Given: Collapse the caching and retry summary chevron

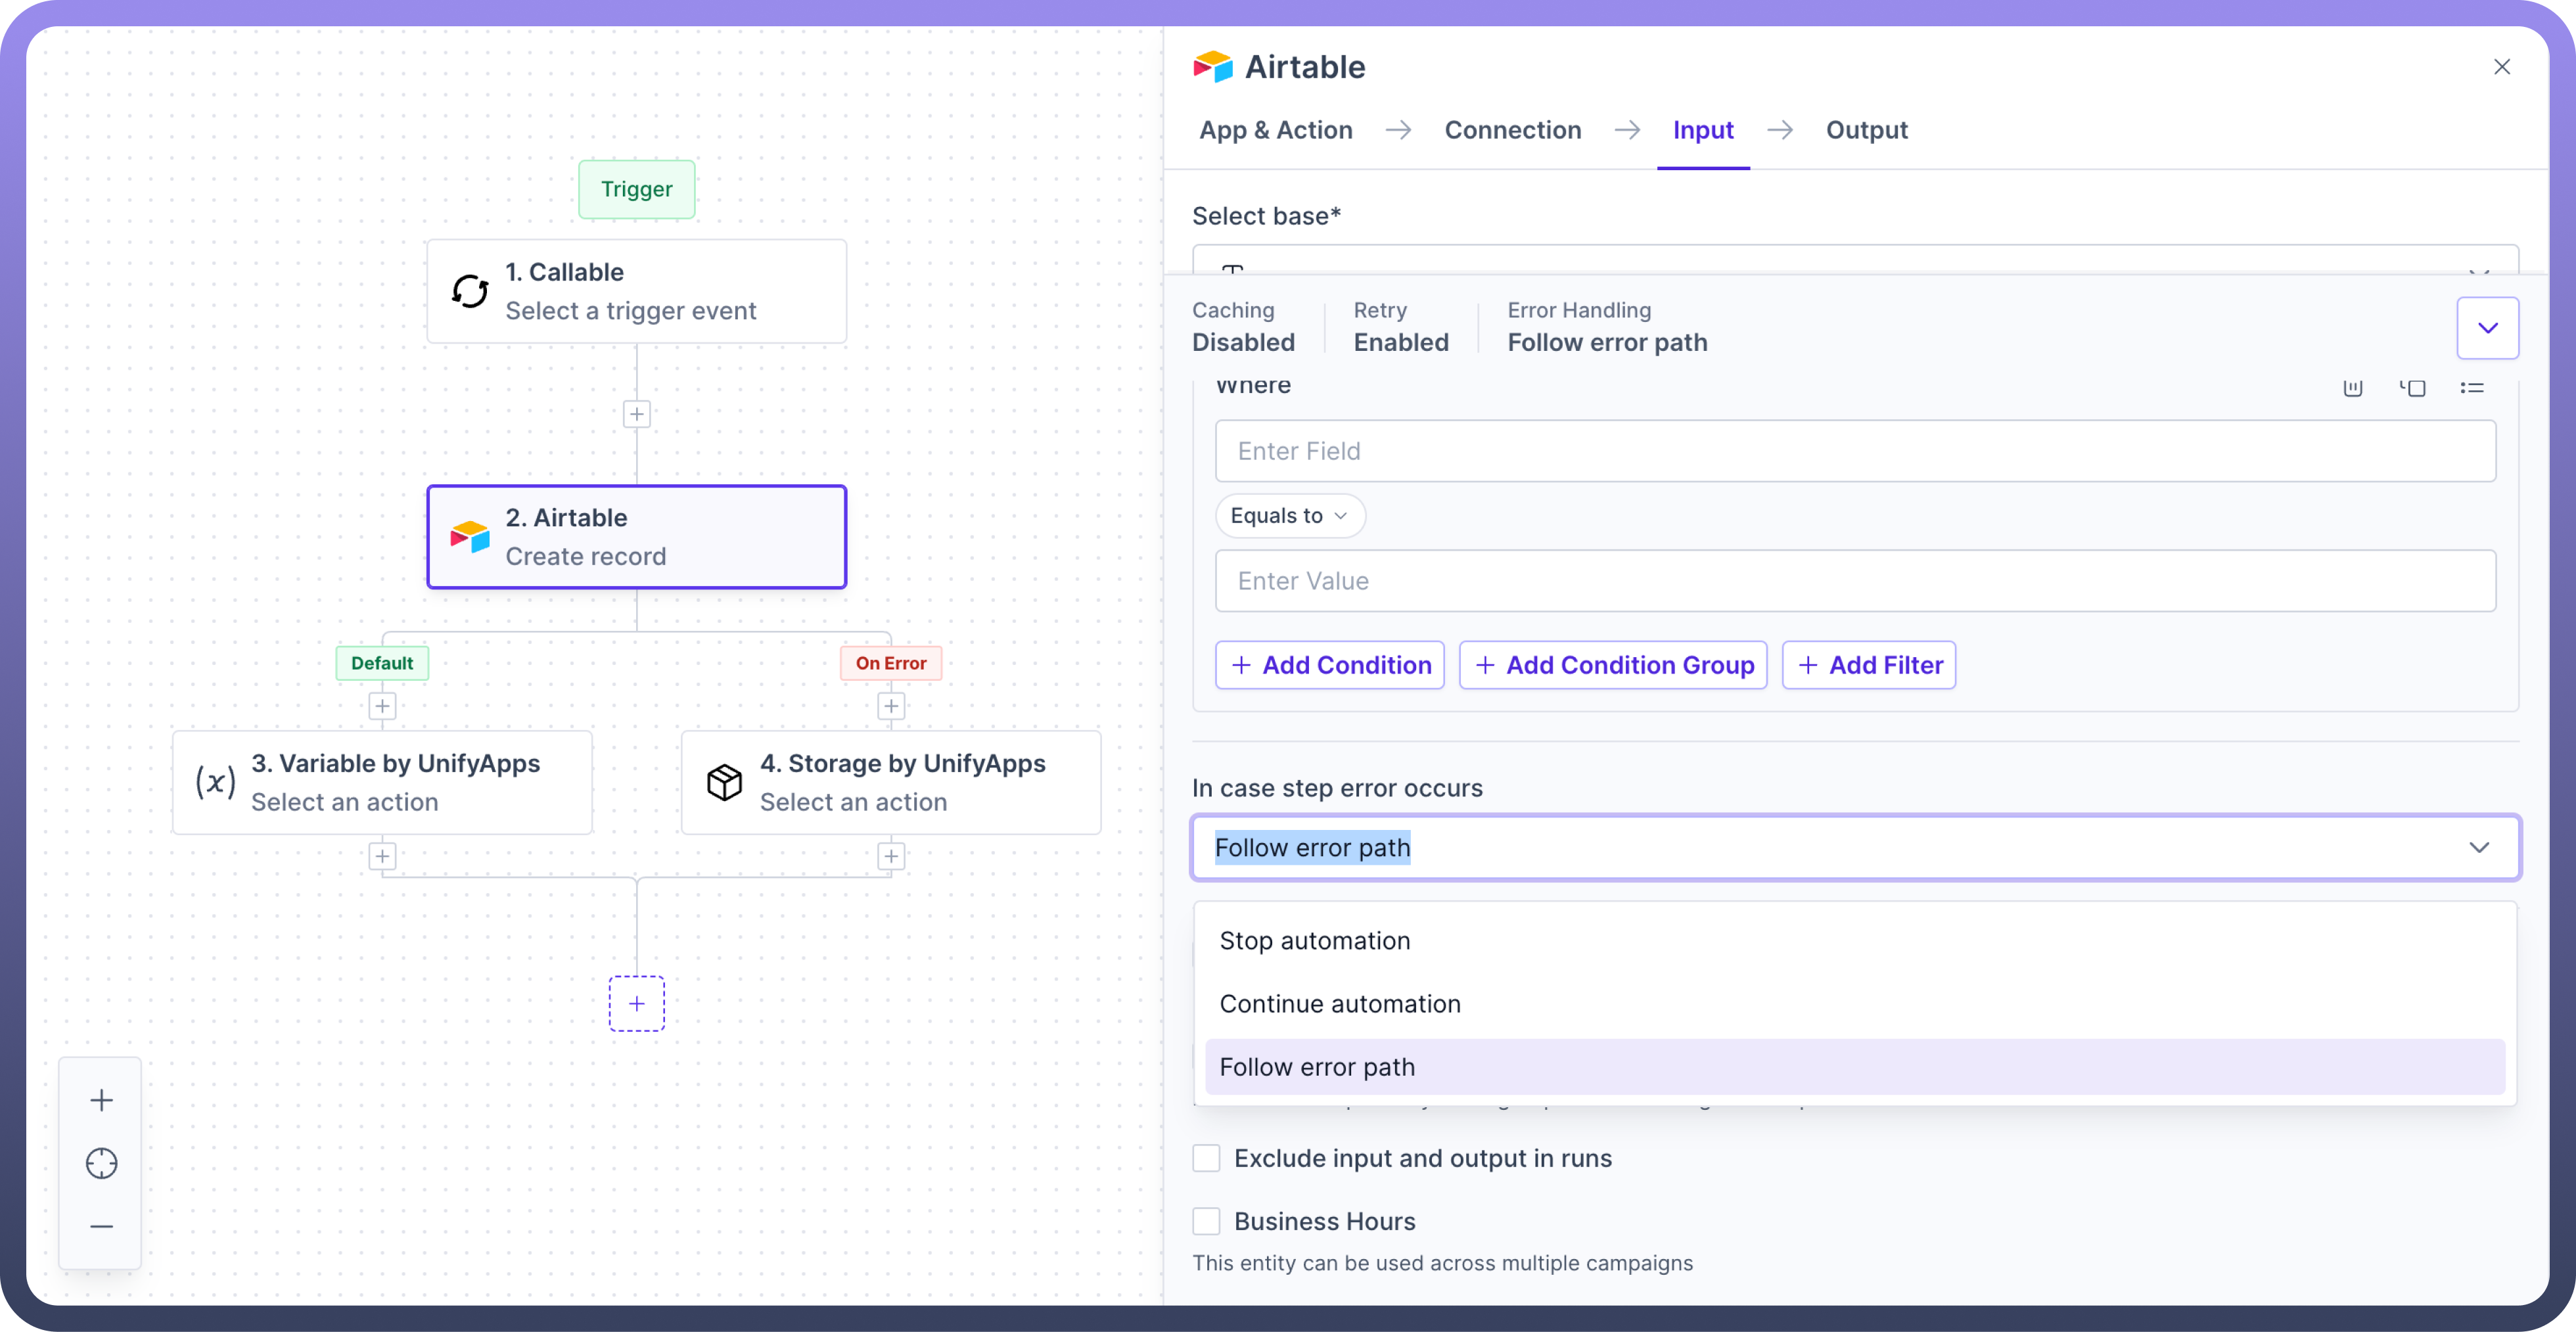Looking at the screenshot, I should pos(2487,328).
